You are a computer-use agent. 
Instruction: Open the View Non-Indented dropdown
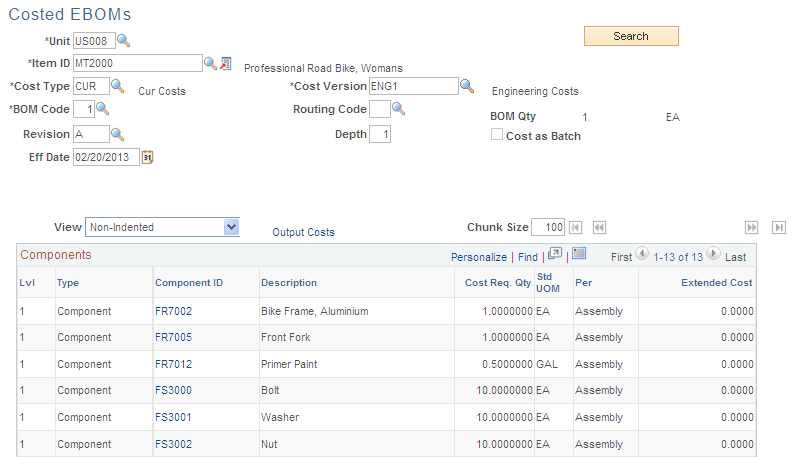click(x=163, y=227)
